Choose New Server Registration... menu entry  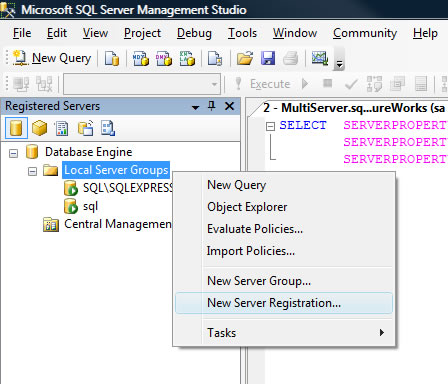(284, 303)
